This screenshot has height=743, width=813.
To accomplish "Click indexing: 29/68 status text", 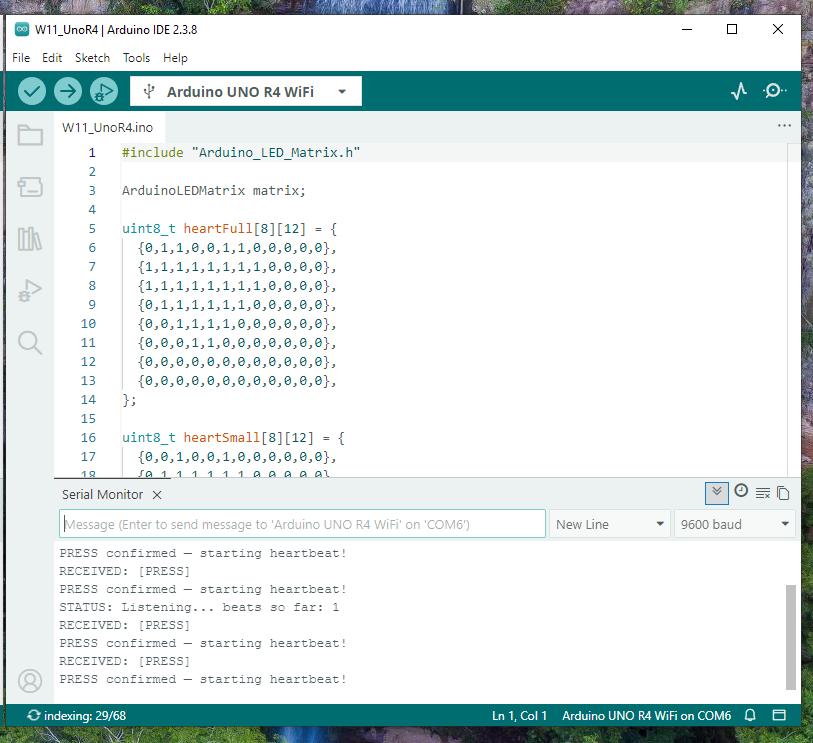I will pos(85,716).
